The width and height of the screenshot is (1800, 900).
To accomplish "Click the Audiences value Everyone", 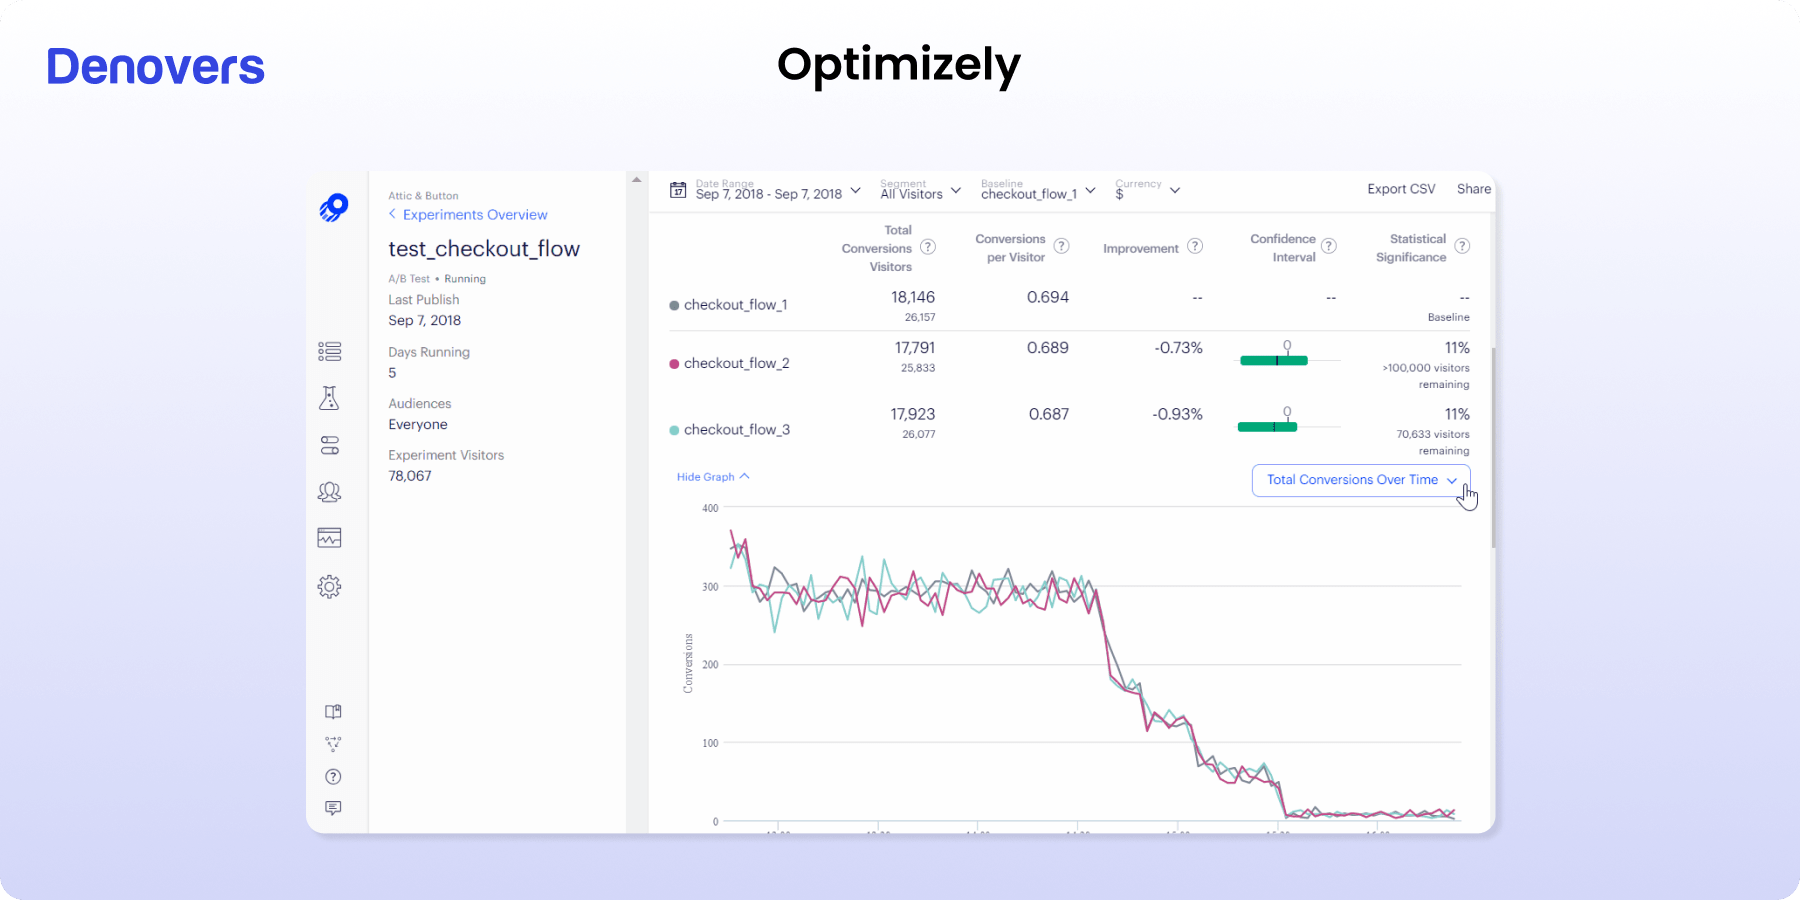I will coord(418,425).
